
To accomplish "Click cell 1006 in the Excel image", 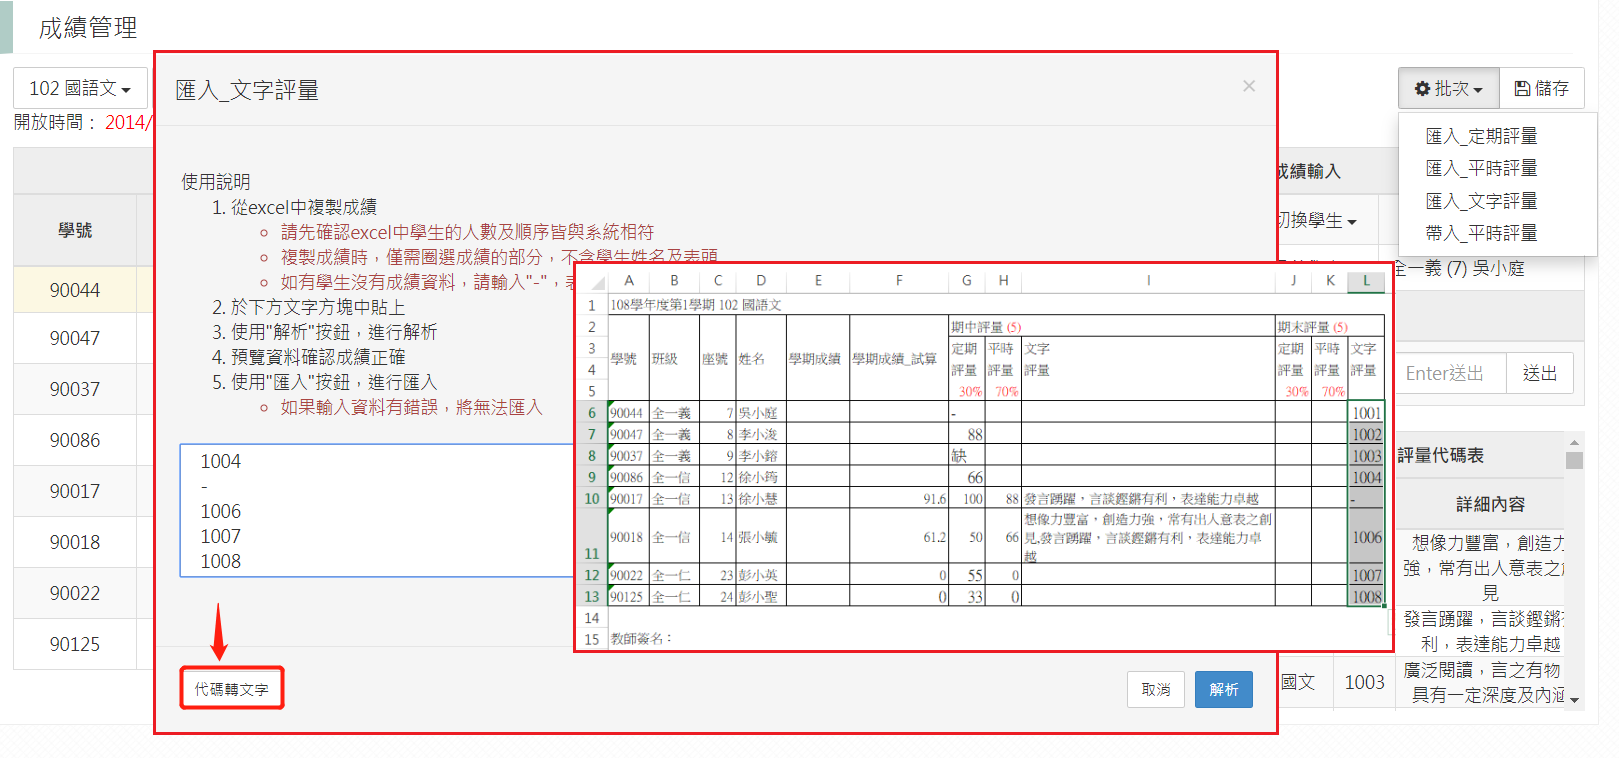I will [1366, 537].
